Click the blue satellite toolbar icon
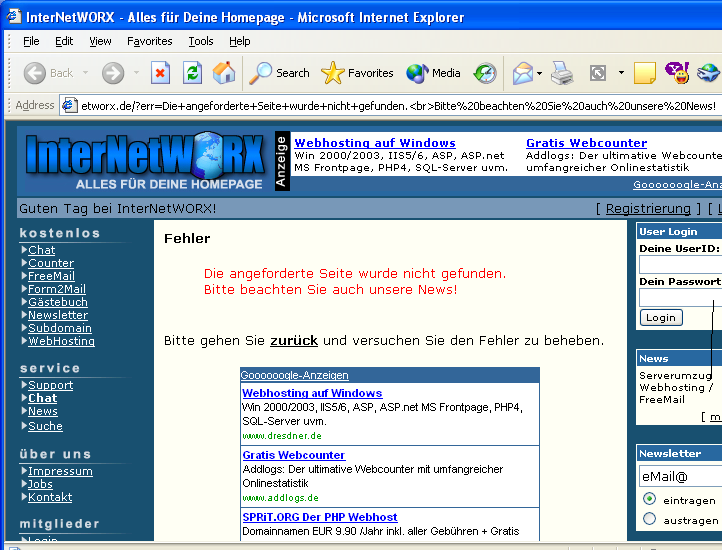Viewport: 722px width, 550px height. pos(708,73)
